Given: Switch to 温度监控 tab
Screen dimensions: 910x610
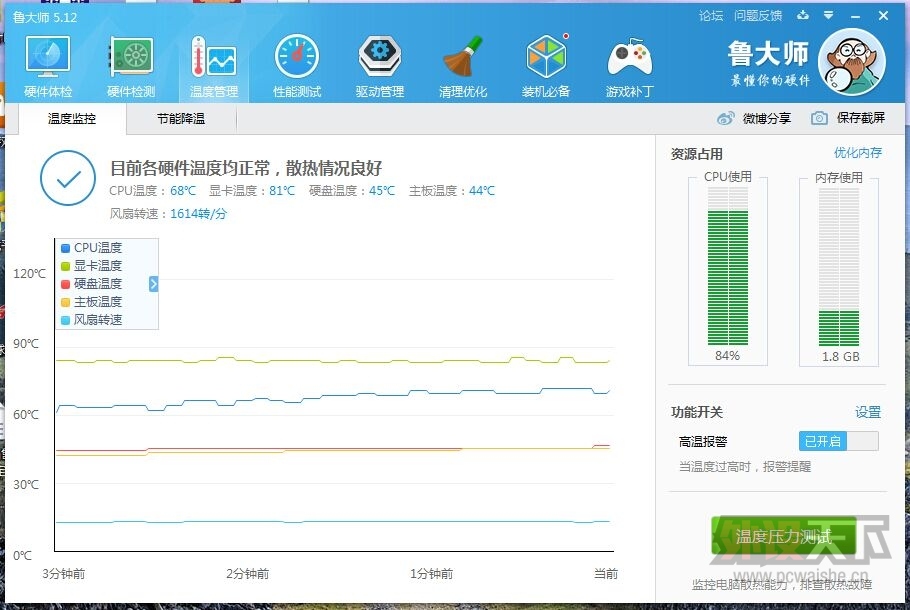Looking at the screenshot, I should [x=72, y=118].
